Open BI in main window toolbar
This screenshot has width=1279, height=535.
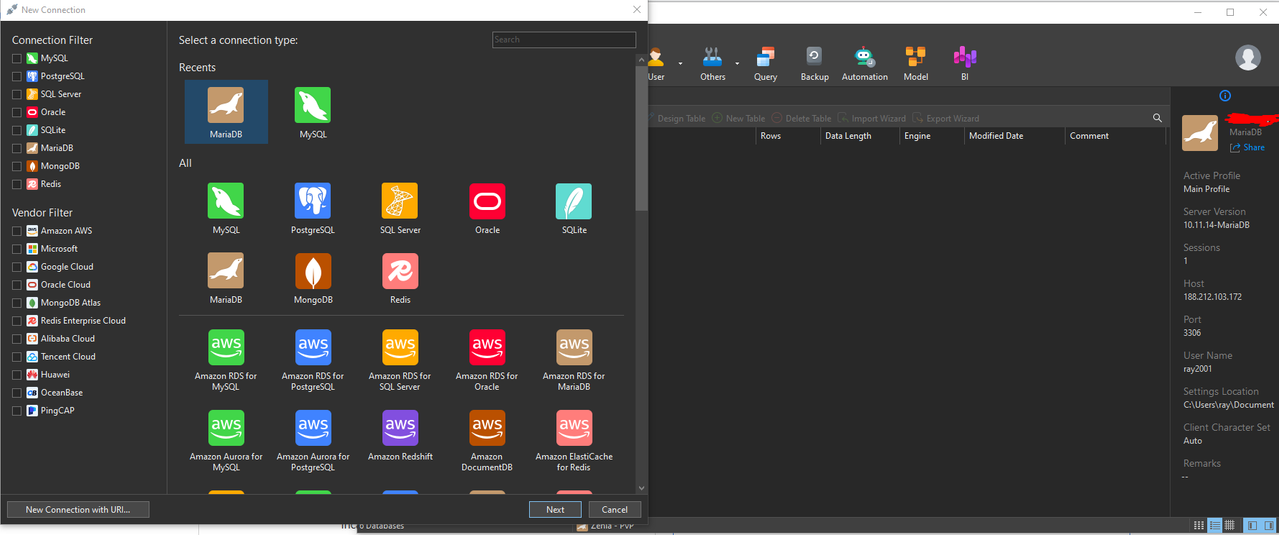tap(964, 64)
